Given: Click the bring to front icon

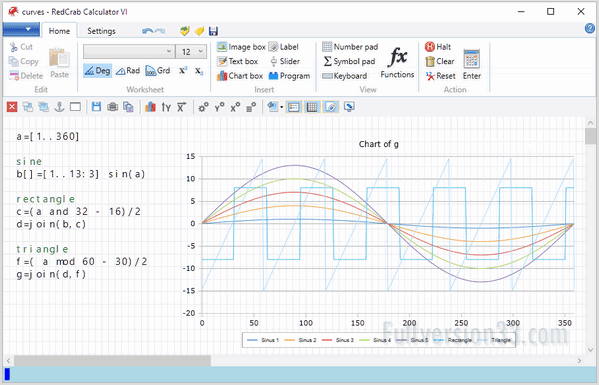Looking at the screenshot, I should (x=28, y=107).
